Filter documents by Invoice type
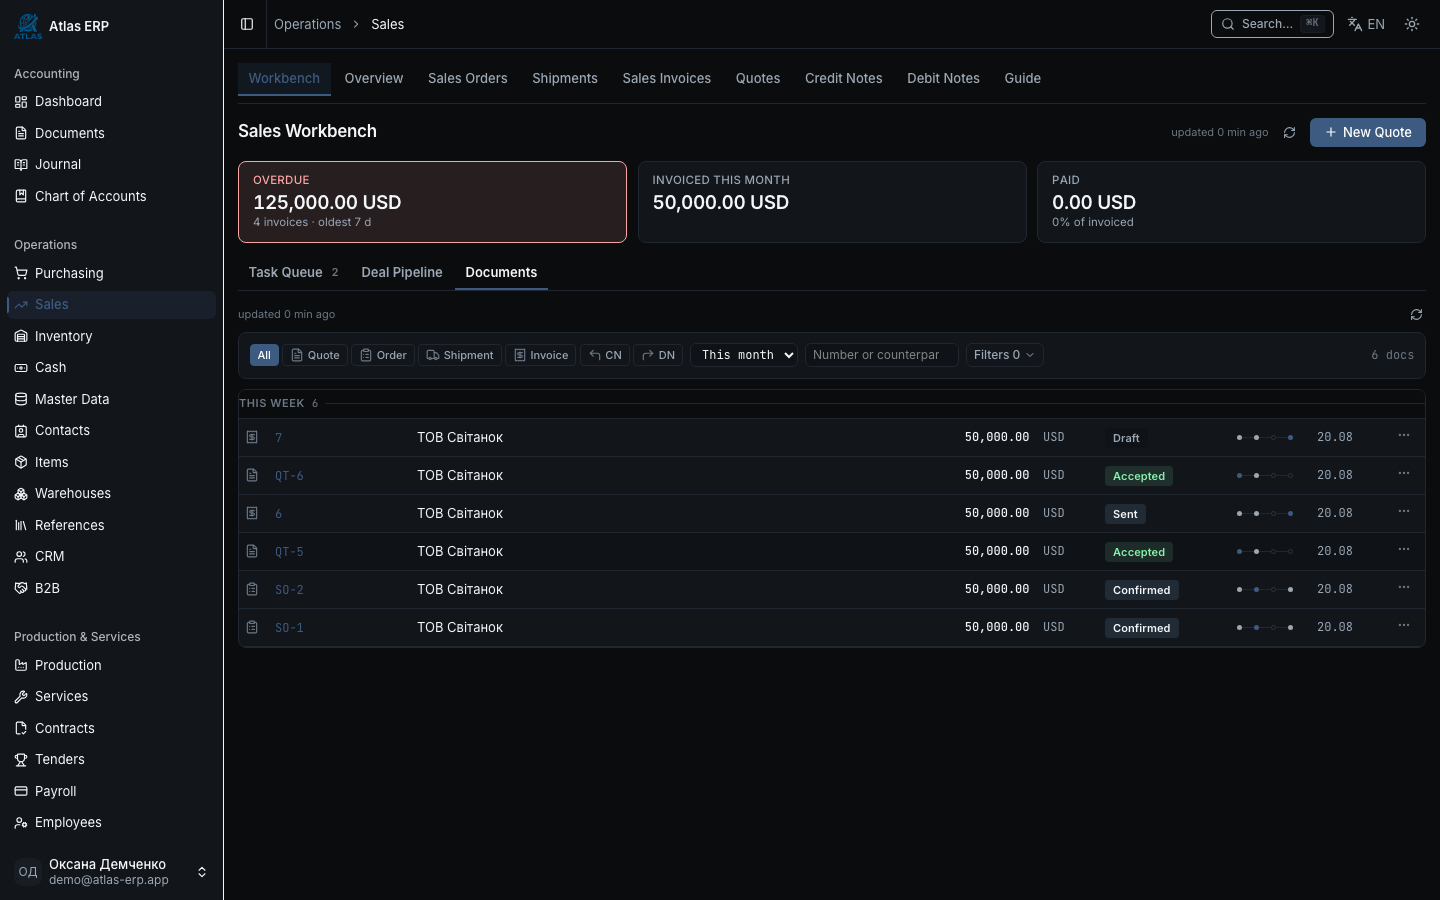1440x900 pixels. coord(541,355)
